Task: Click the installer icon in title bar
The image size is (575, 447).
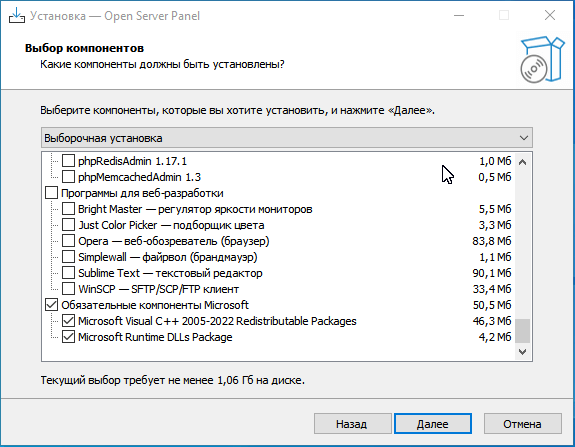Action: [x=17, y=15]
